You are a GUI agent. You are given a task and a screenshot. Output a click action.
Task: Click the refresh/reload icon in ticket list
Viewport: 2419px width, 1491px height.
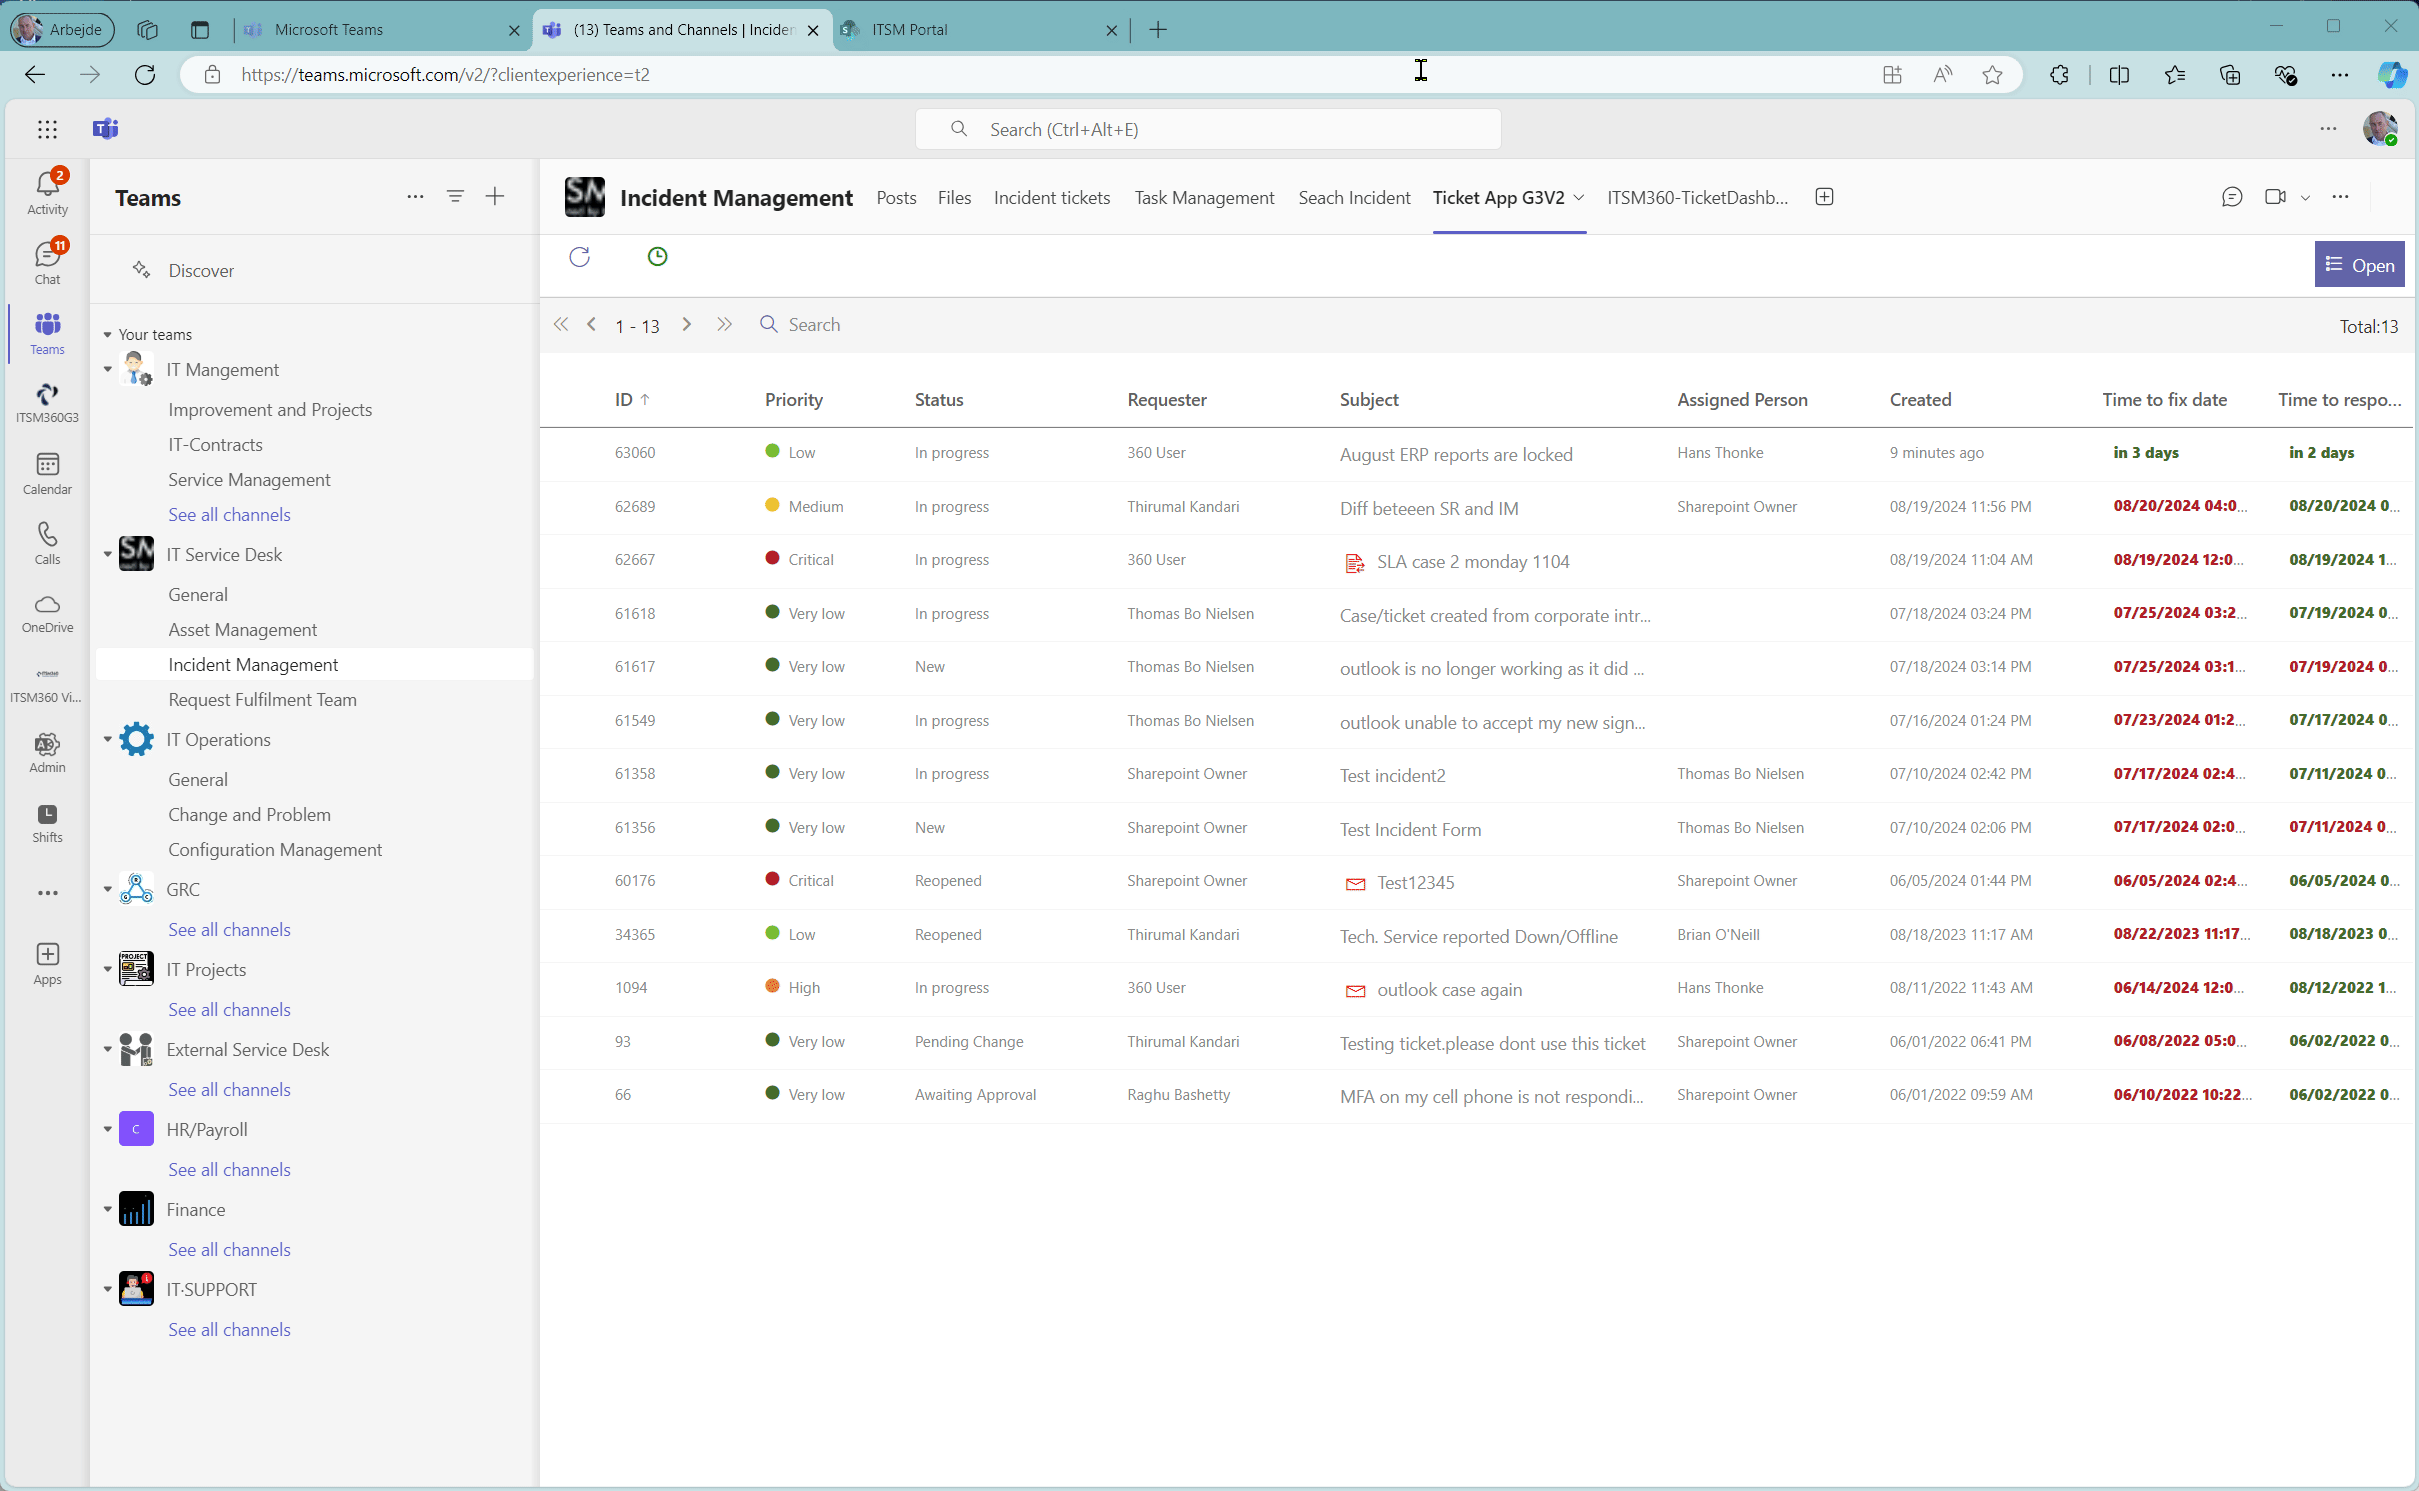coord(579,257)
